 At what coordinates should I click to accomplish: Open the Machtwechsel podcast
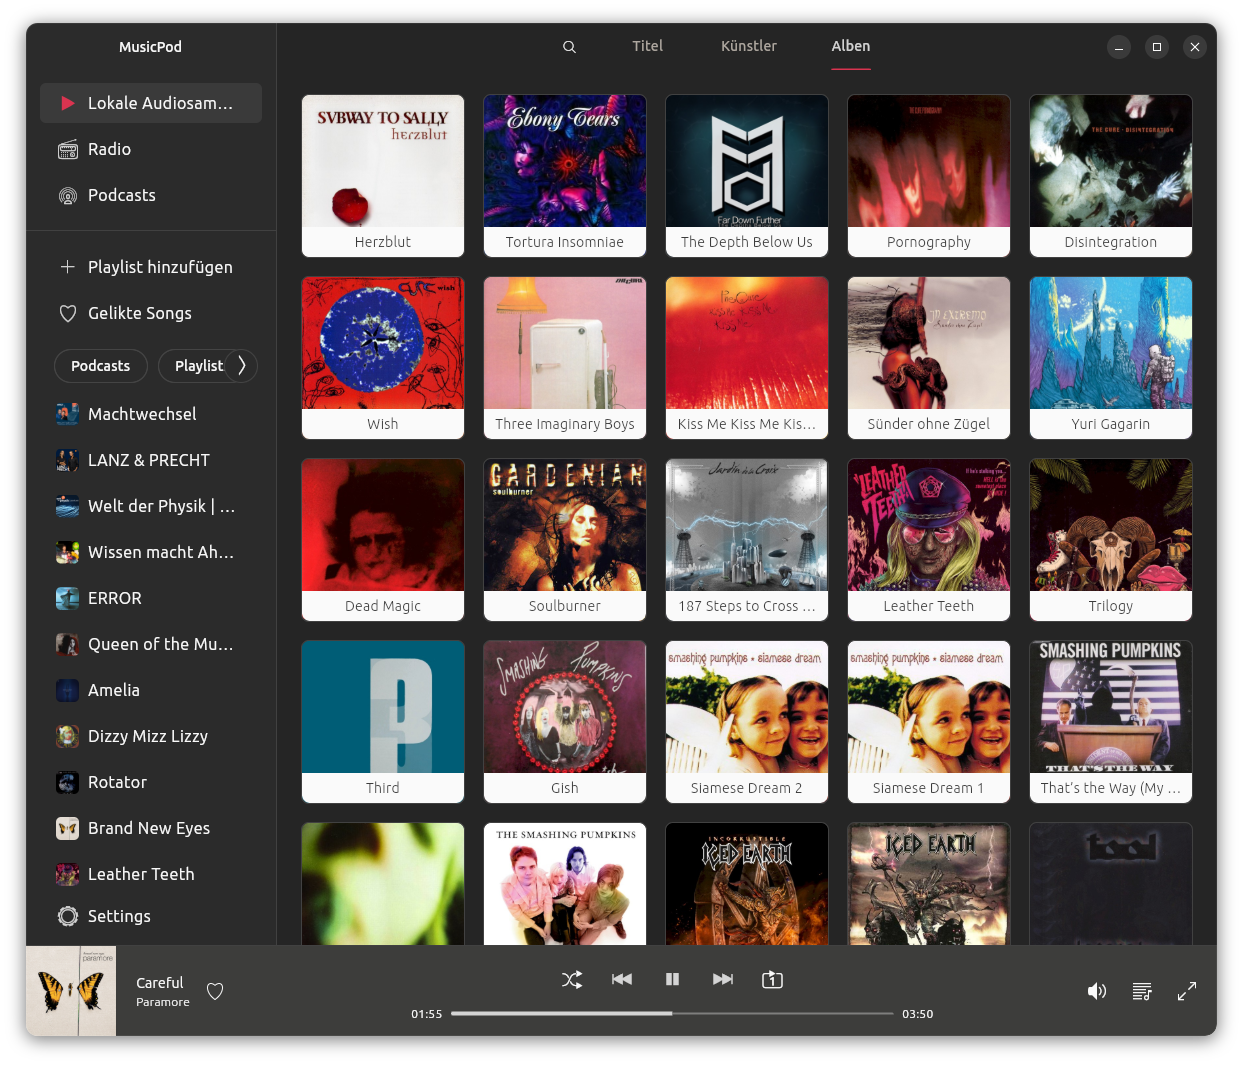tap(151, 414)
